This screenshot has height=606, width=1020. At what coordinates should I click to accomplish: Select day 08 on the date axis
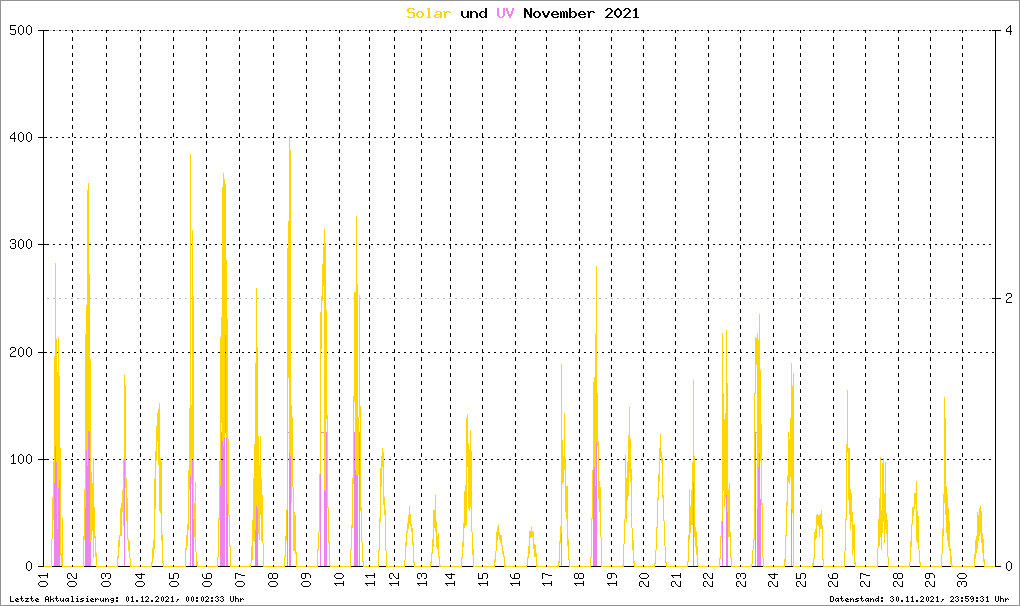[273, 580]
